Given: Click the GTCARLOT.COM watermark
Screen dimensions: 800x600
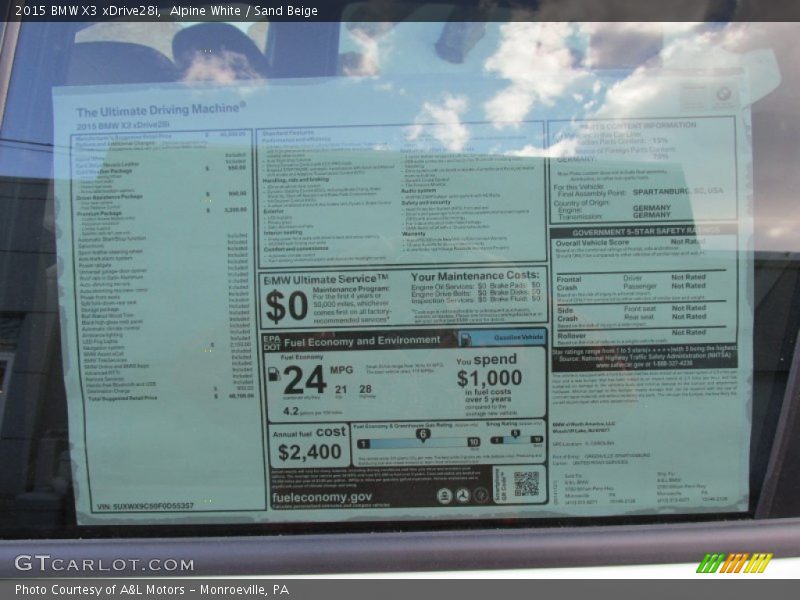Looking at the screenshot, I should click(x=104, y=563).
